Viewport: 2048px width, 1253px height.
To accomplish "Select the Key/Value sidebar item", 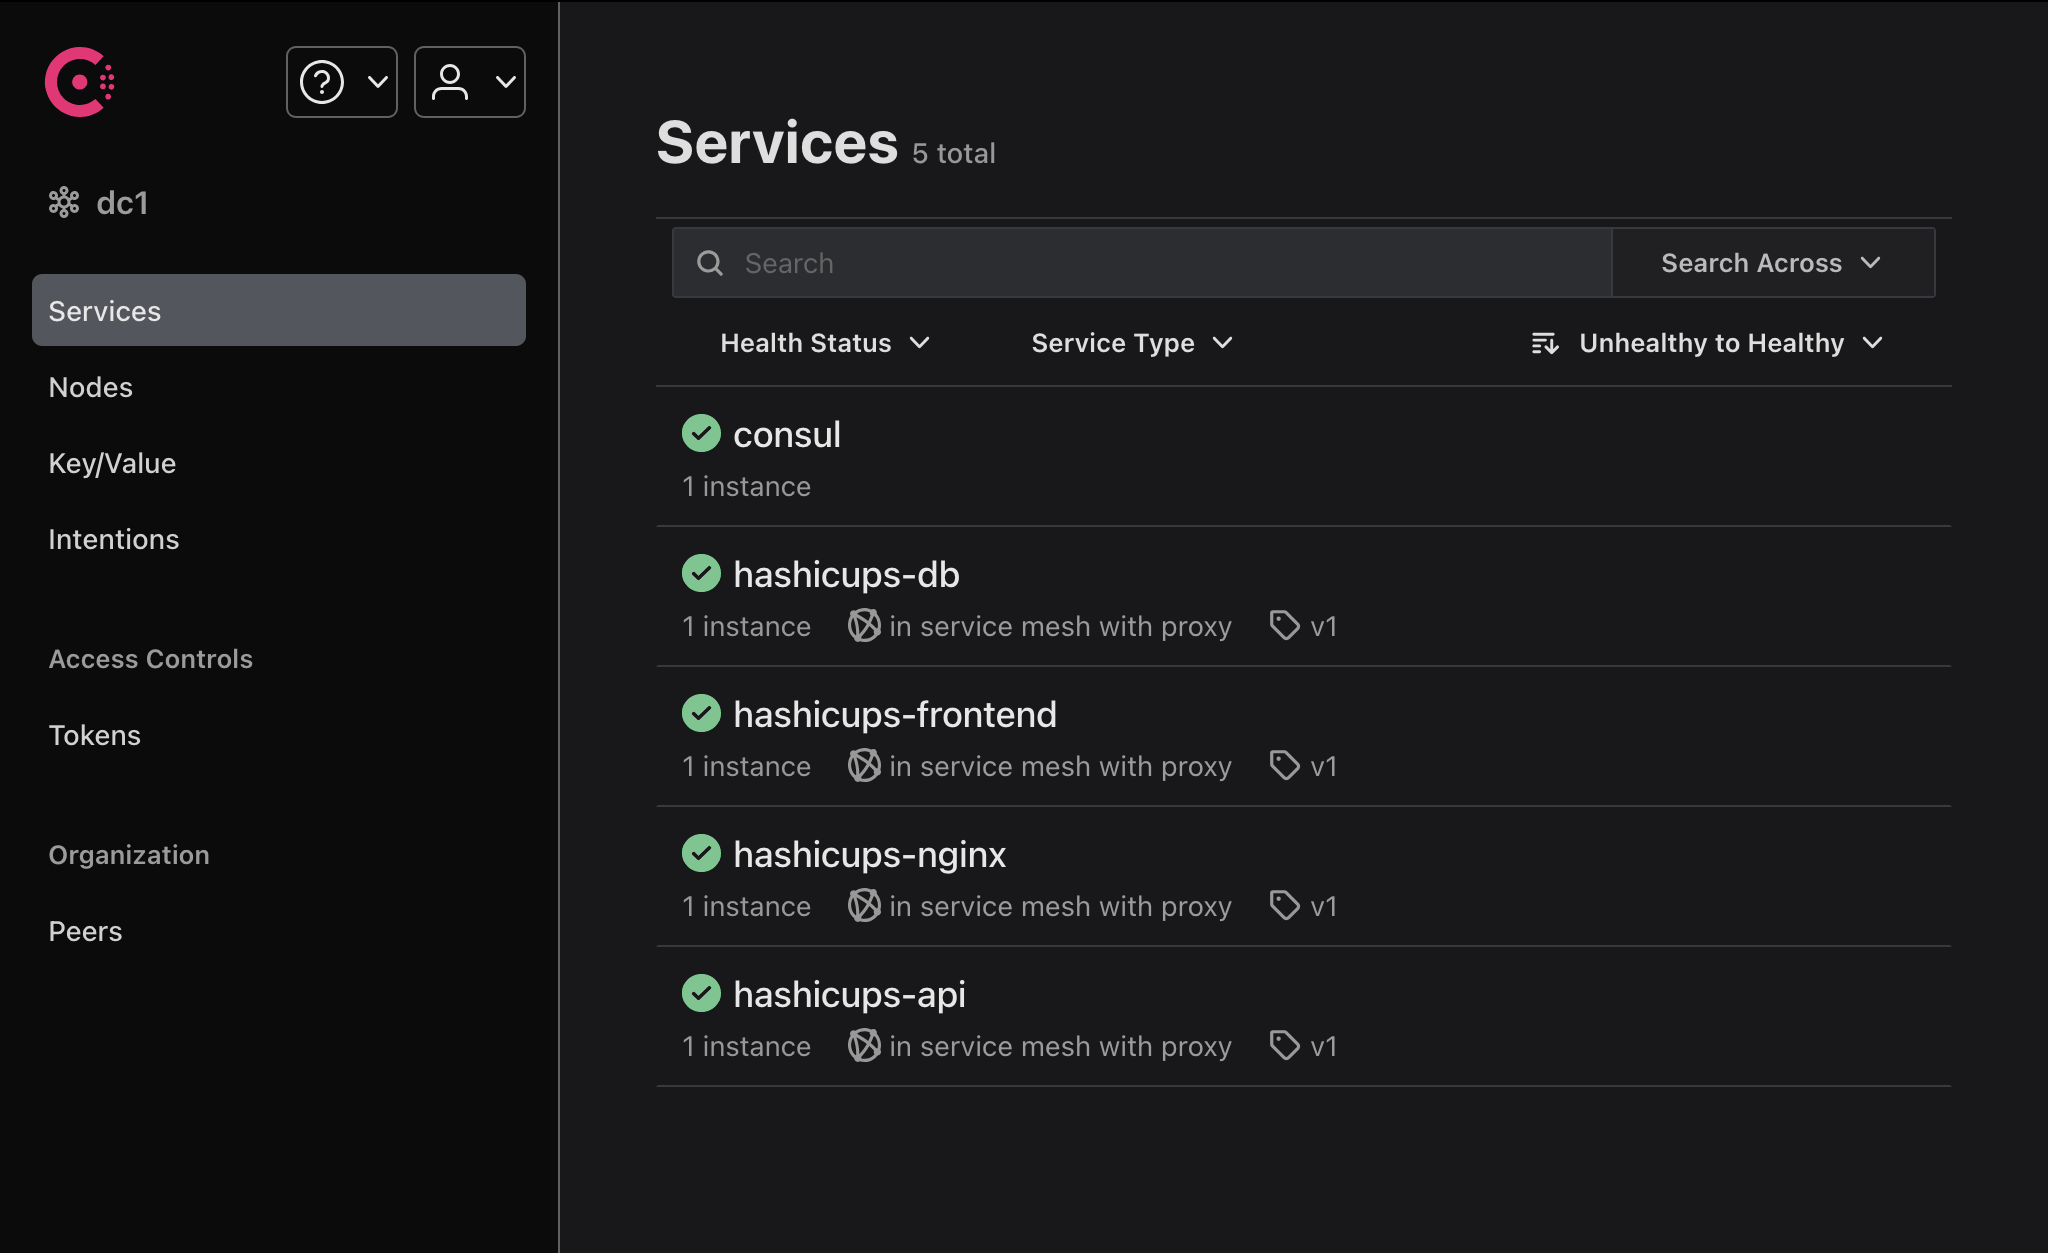I will pos(112,463).
